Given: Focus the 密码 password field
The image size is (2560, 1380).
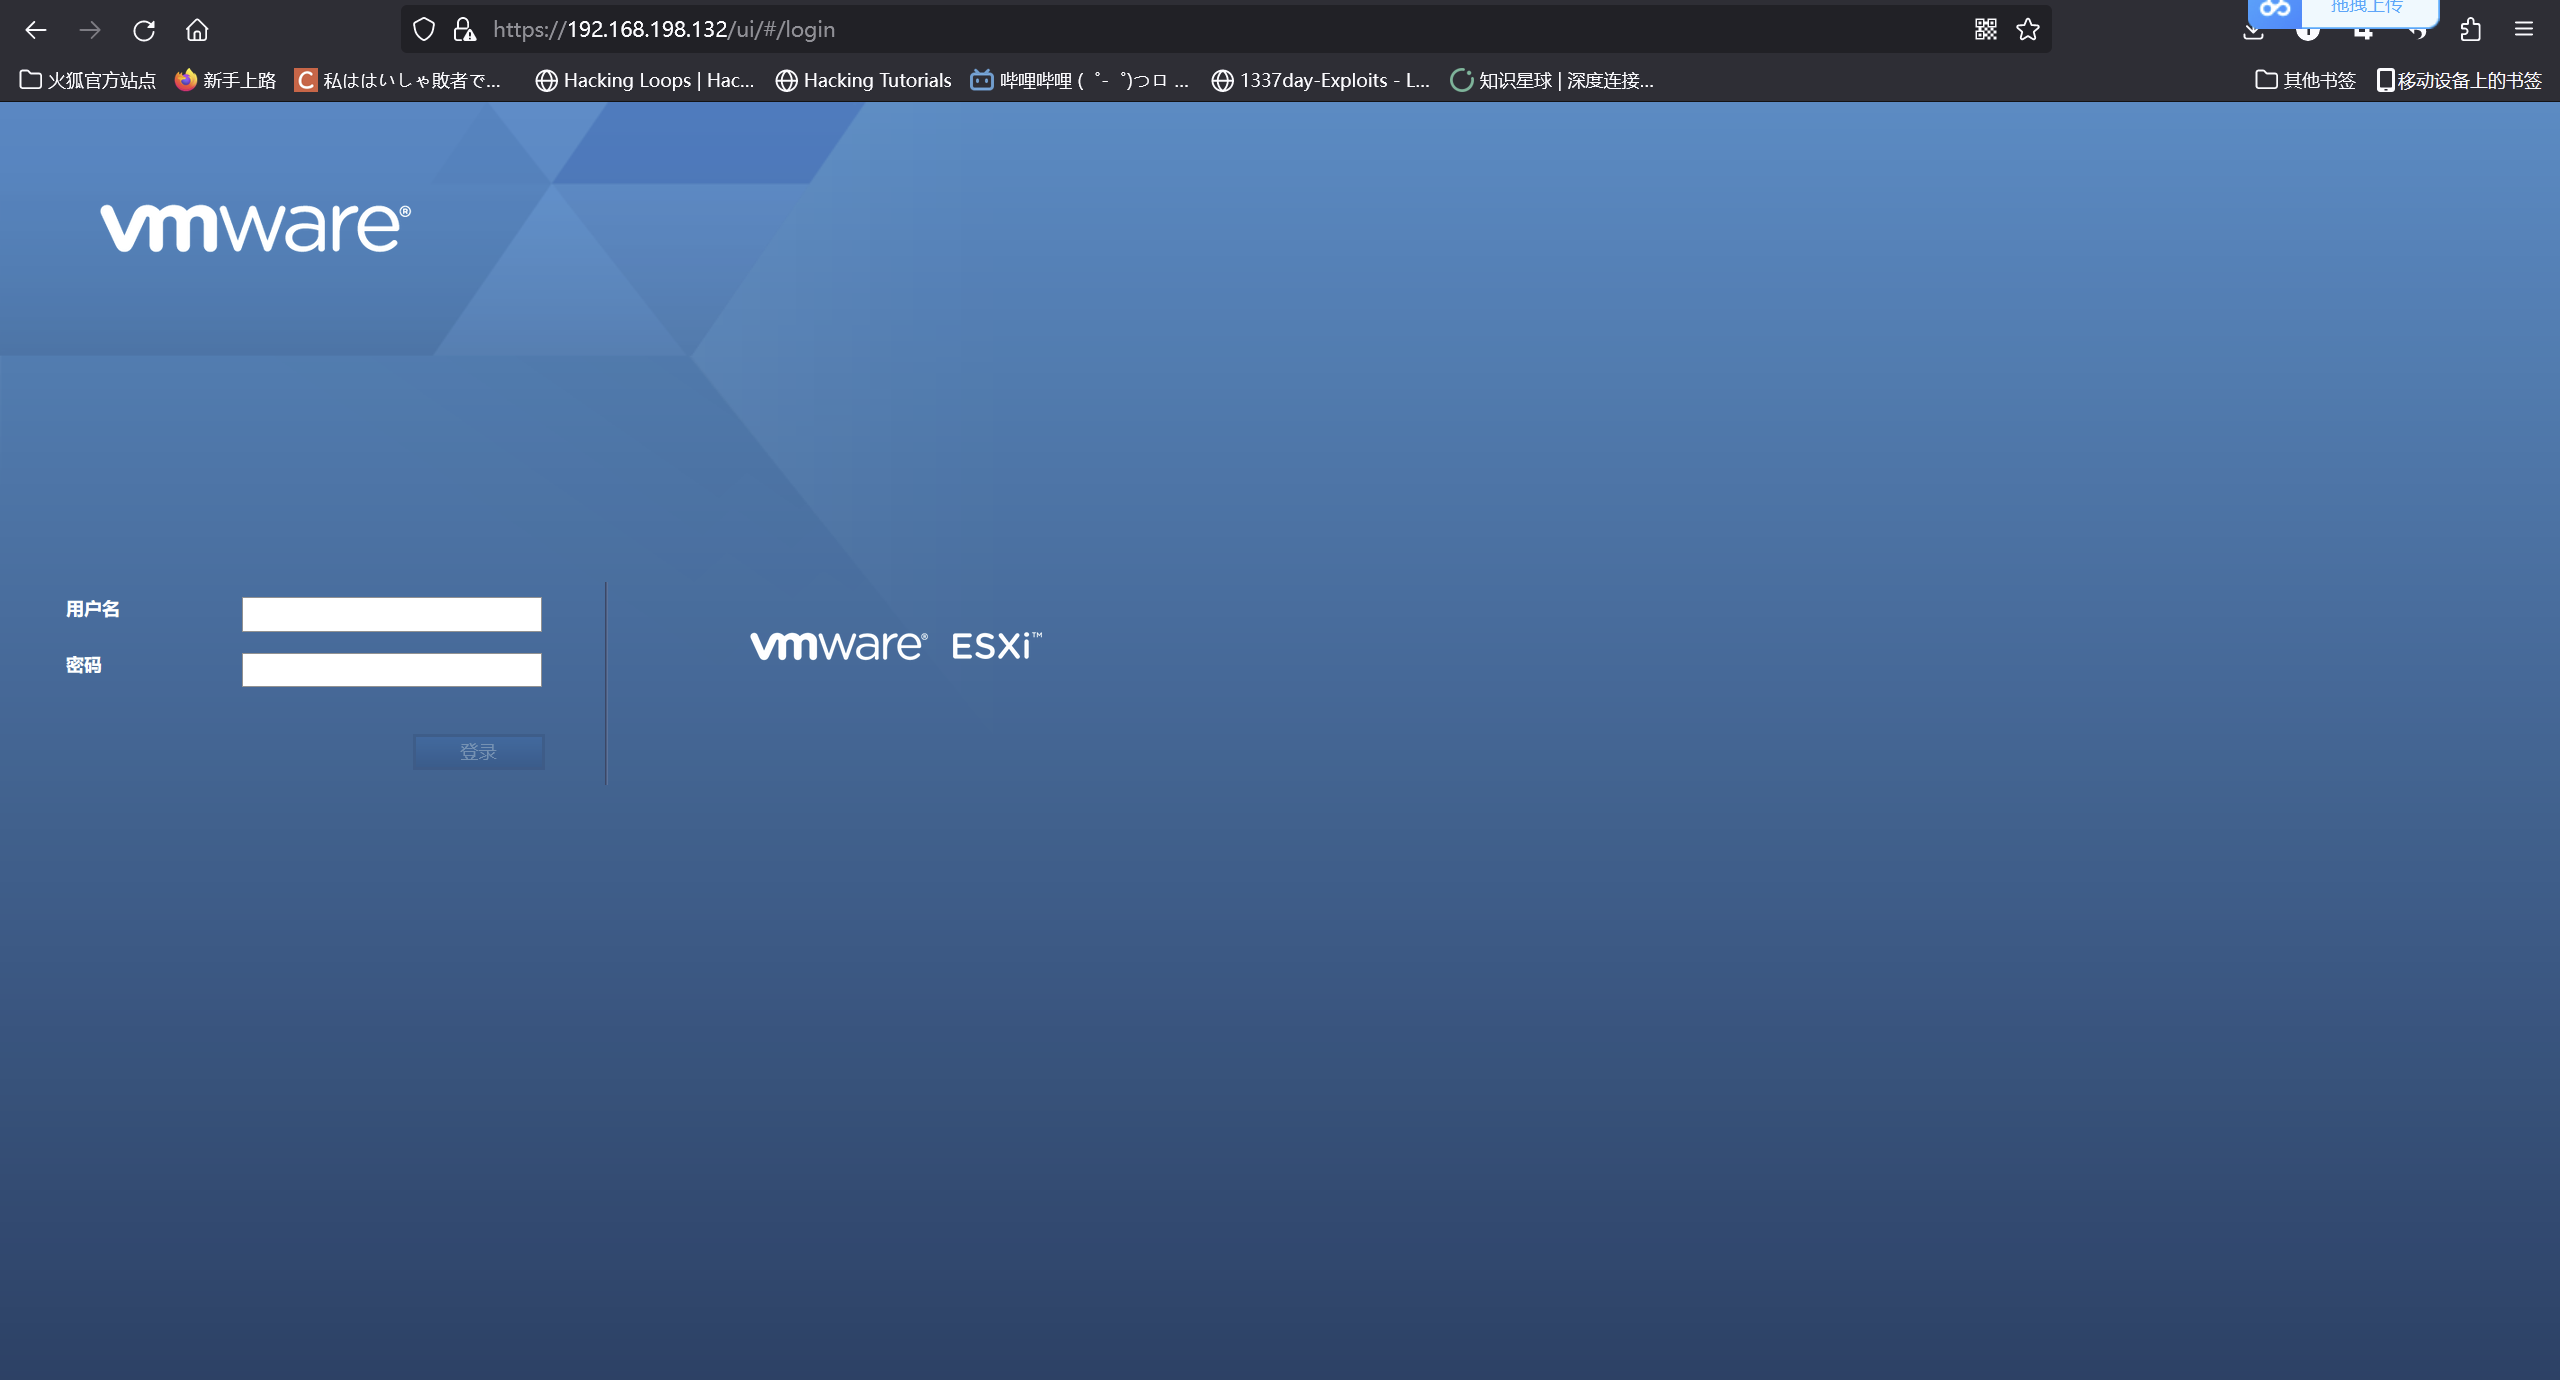Looking at the screenshot, I should (x=392, y=670).
